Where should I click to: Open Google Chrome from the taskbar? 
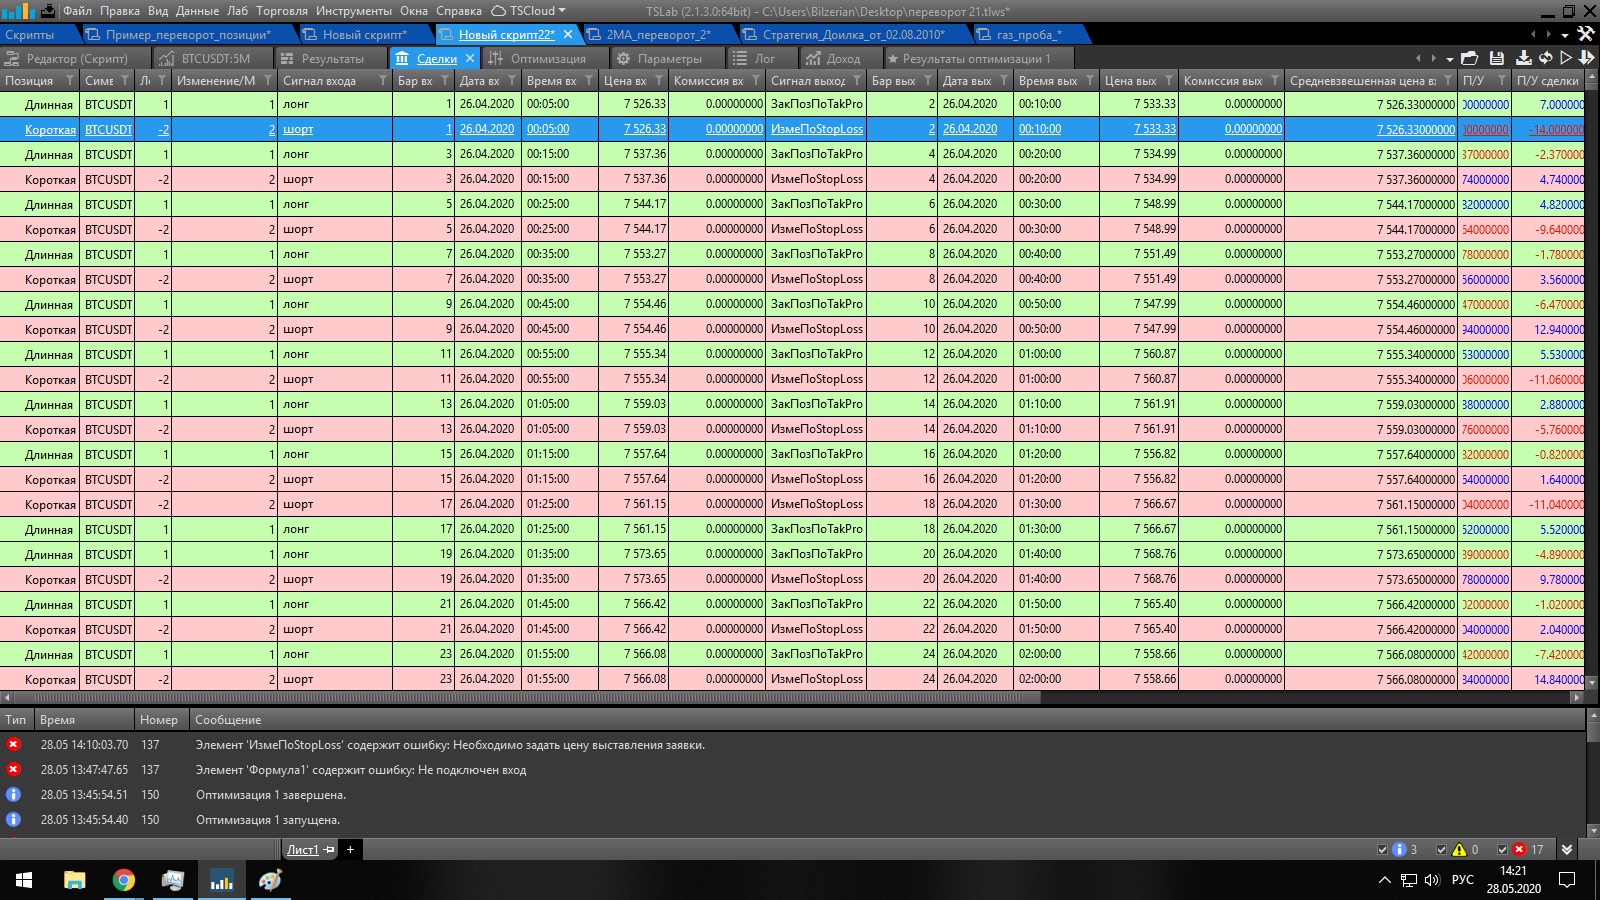[124, 880]
